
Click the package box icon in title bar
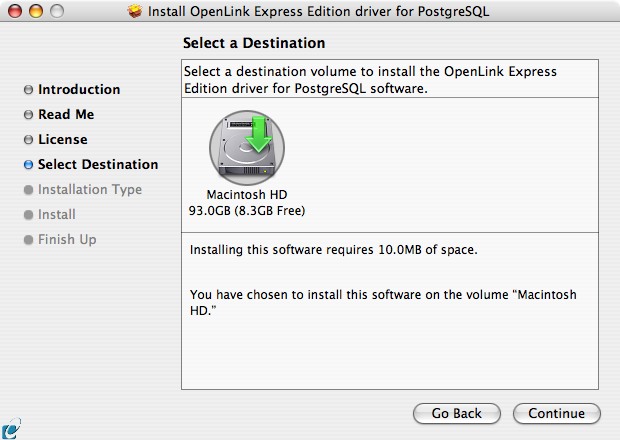click(x=135, y=11)
